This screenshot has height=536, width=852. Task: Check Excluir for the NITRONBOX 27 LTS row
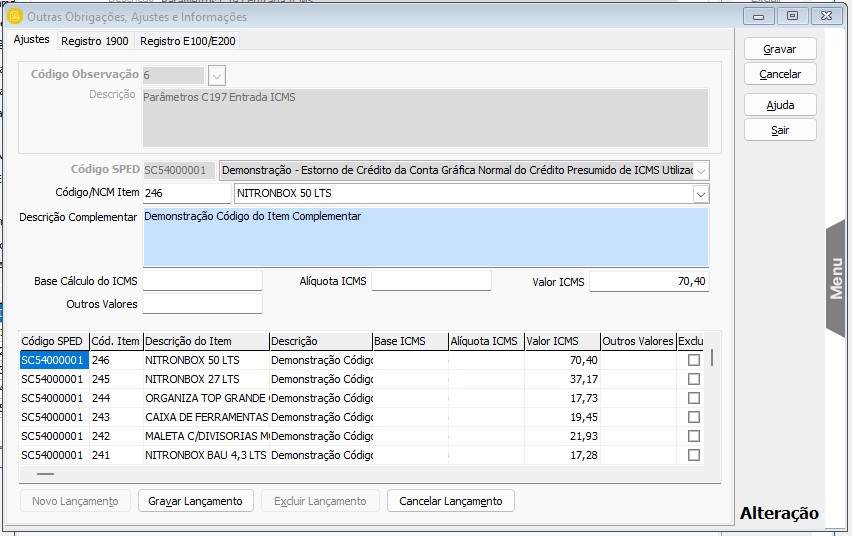point(694,379)
